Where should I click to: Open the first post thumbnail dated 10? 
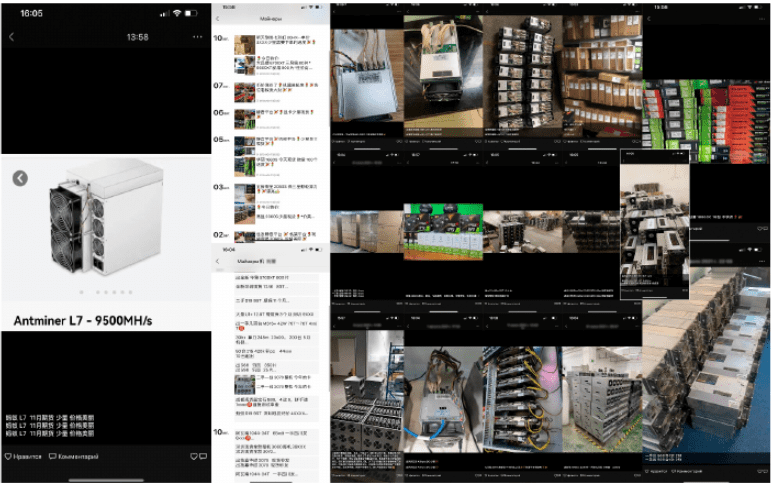coord(244,45)
